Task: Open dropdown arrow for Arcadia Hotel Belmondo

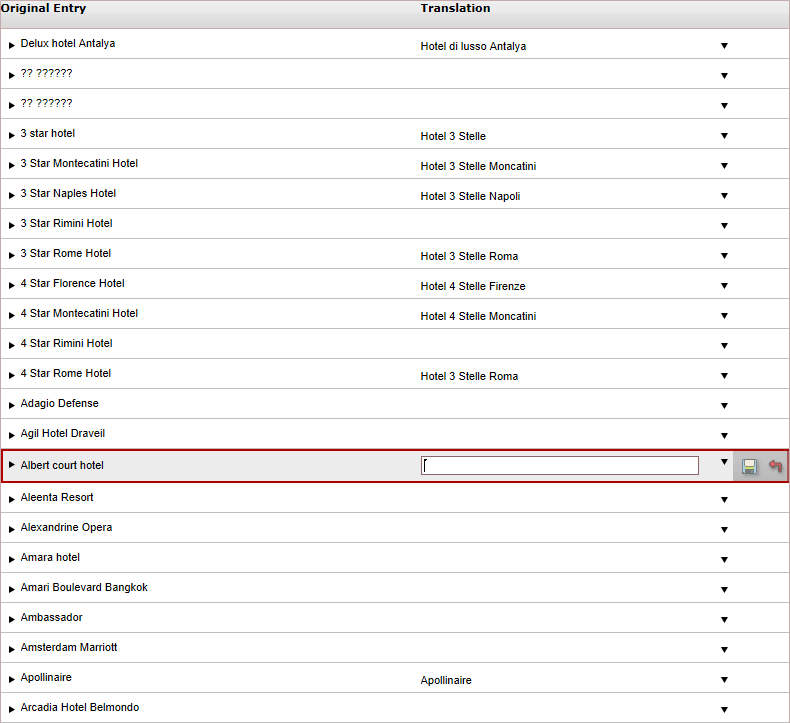Action: 724,710
